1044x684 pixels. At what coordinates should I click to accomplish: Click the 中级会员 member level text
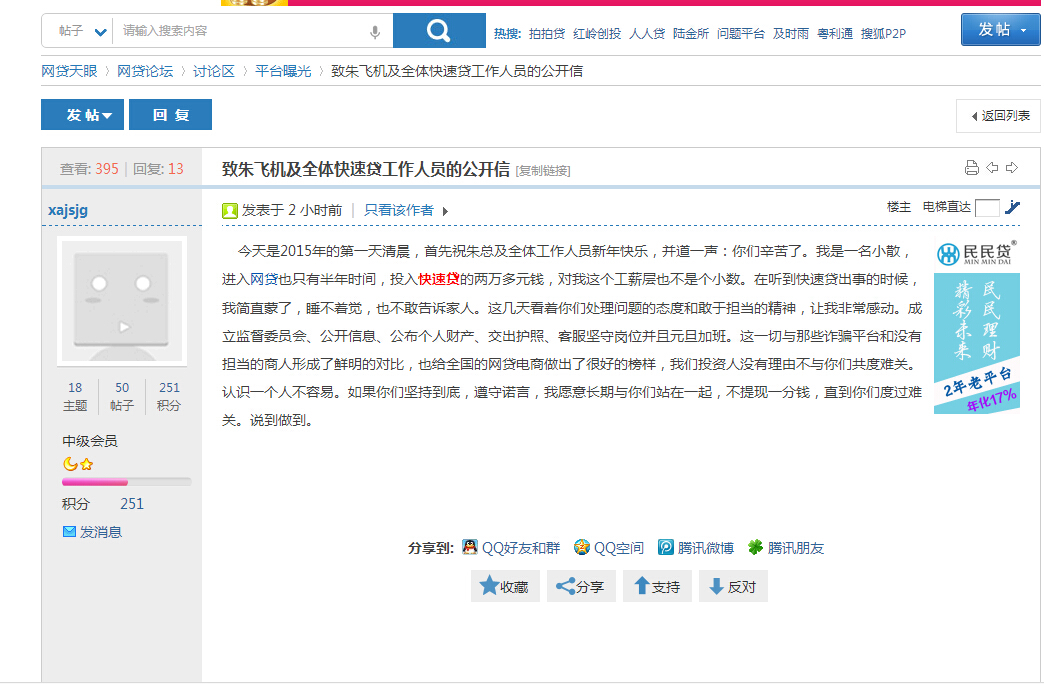pyautogui.click(x=90, y=441)
